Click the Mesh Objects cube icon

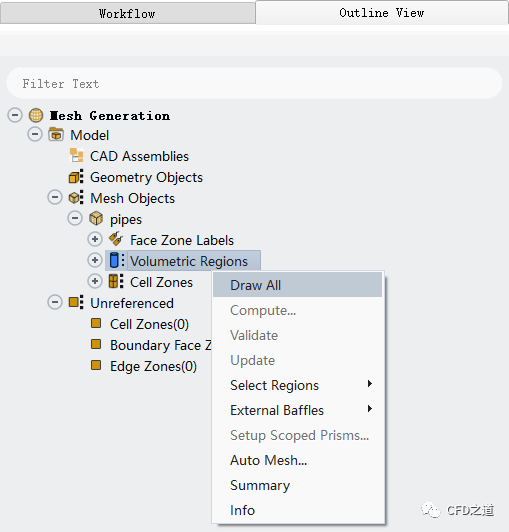tap(76, 198)
